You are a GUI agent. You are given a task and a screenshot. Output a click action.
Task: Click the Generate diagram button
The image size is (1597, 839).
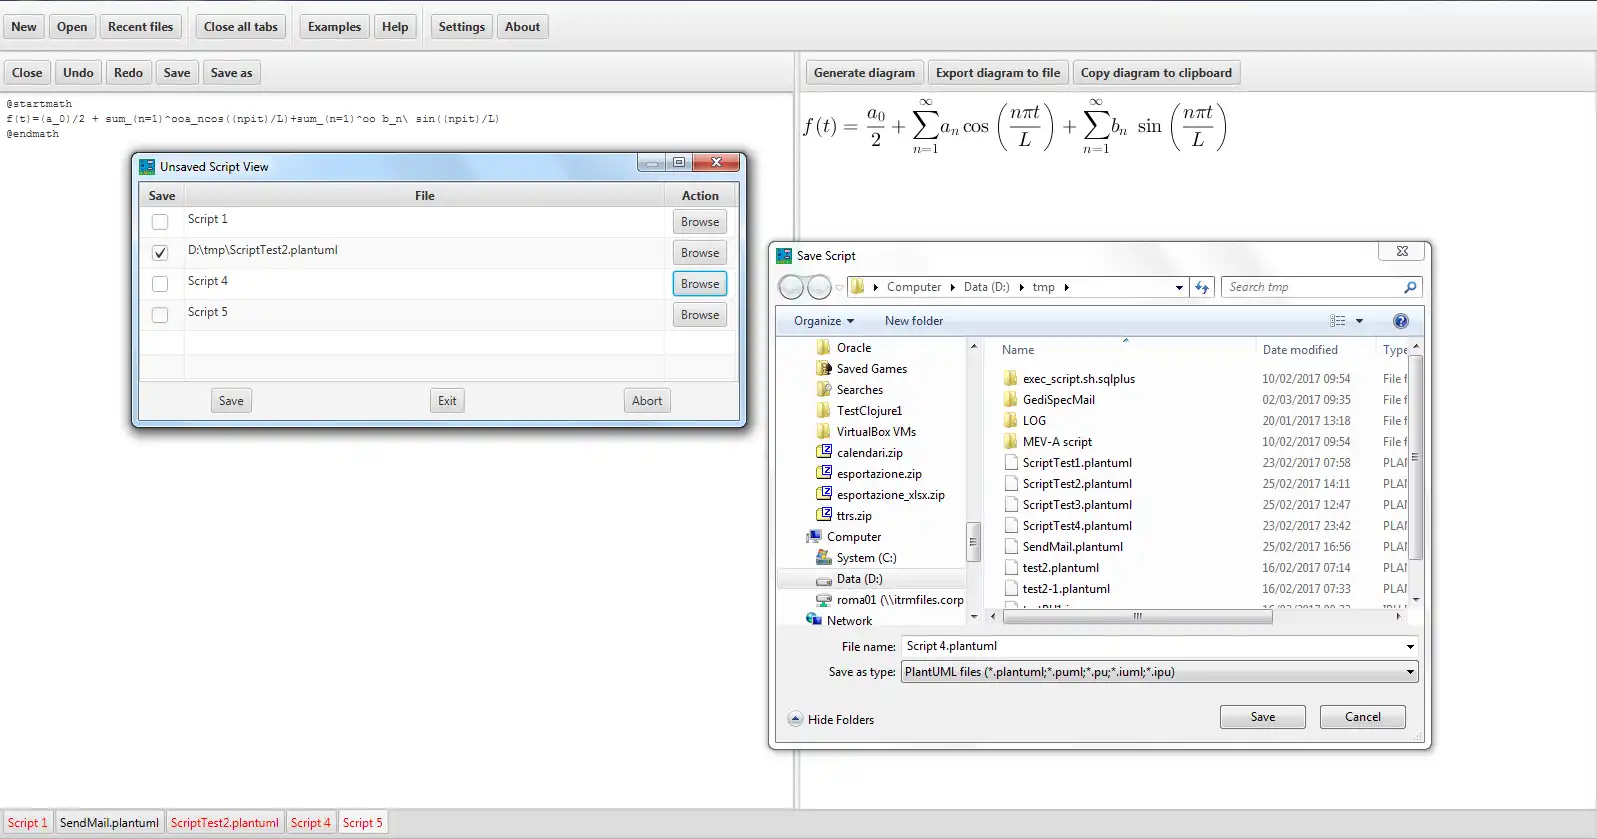coord(864,73)
